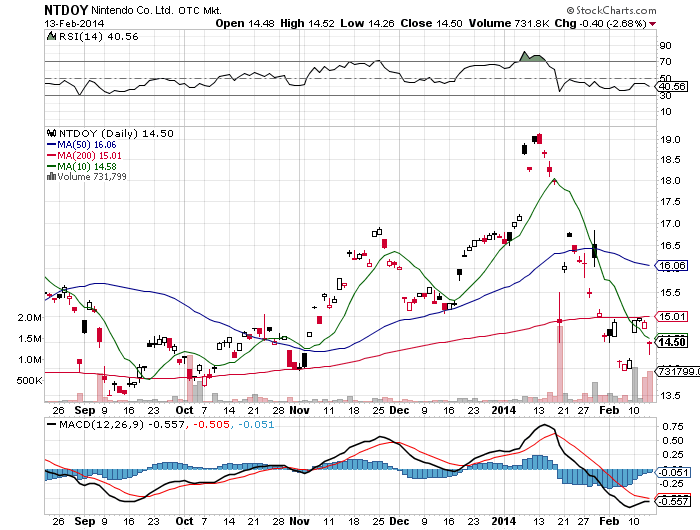Click the NTDOY (Daily) 14.50 legend label
This screenshot has height=530, width=700.
pos(116,134)
